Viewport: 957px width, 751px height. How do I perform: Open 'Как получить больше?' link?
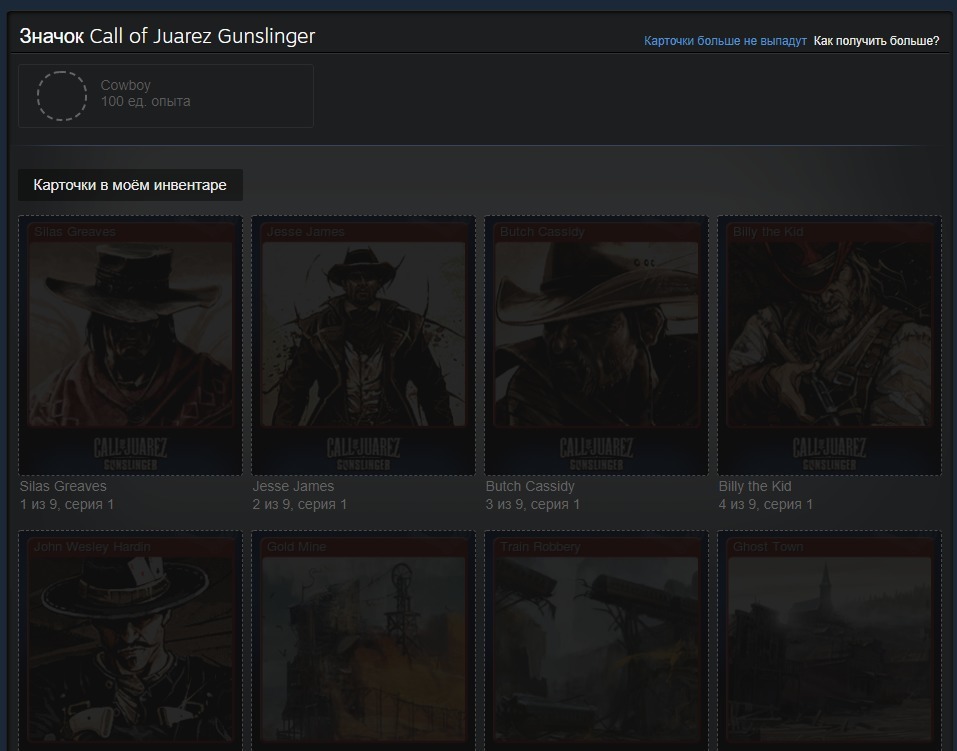pos(876,41)
